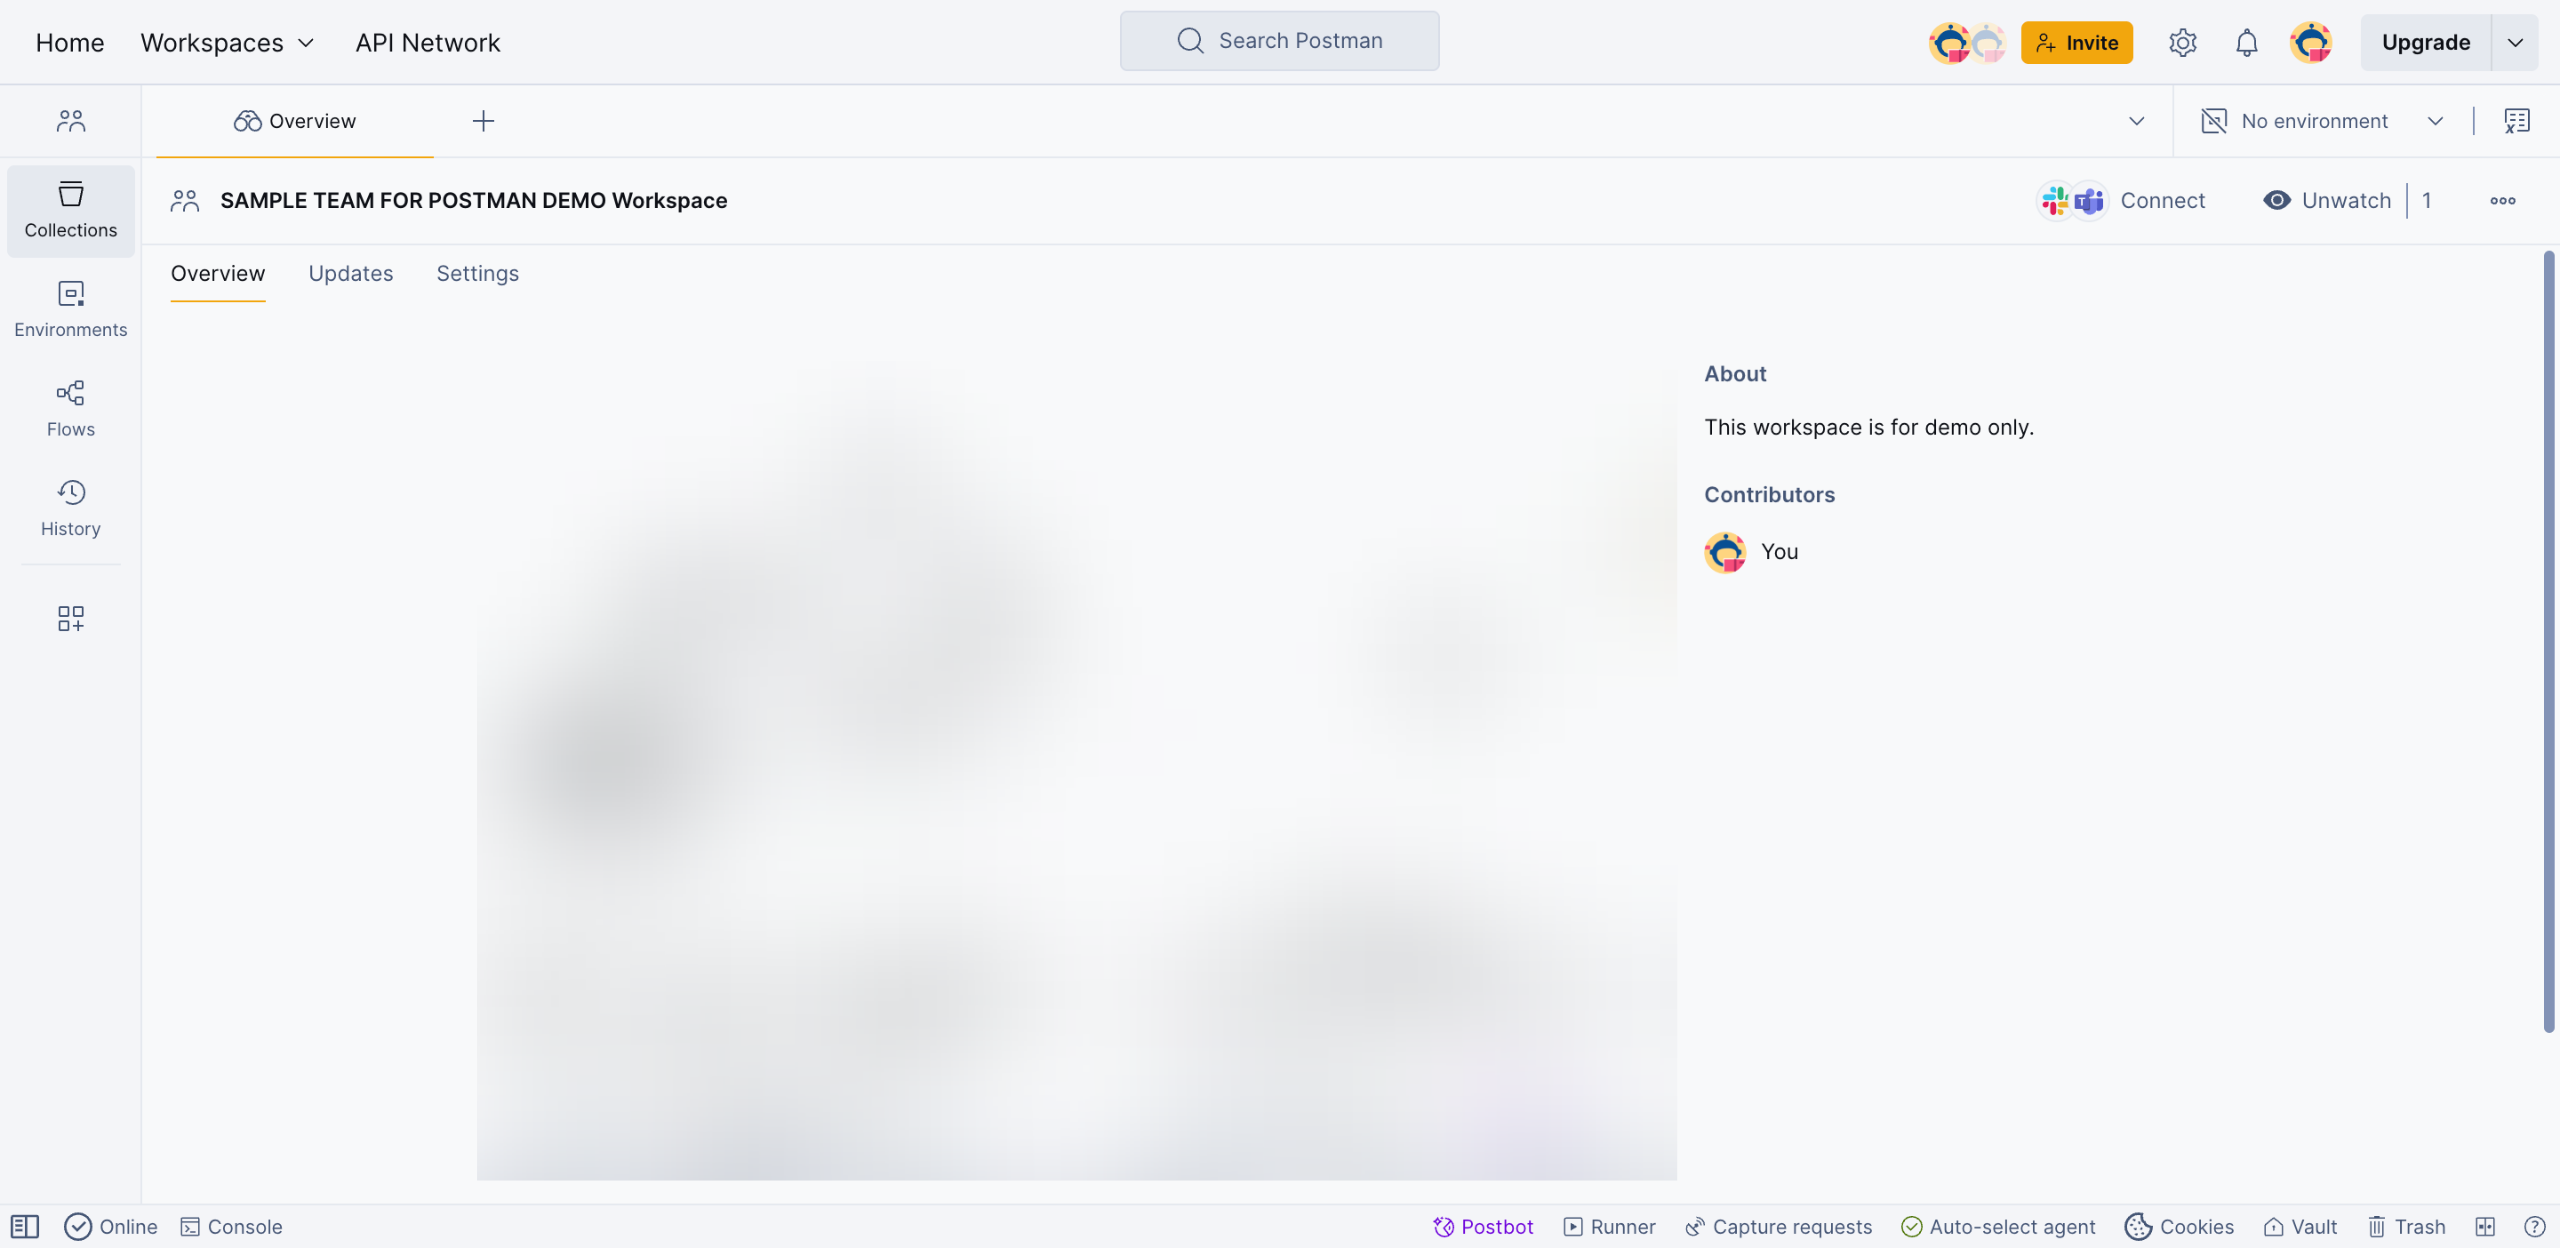Toggle two-pane layout icon in footer
The height and width of the screenshot is (1248, 2560).
2485,1226
